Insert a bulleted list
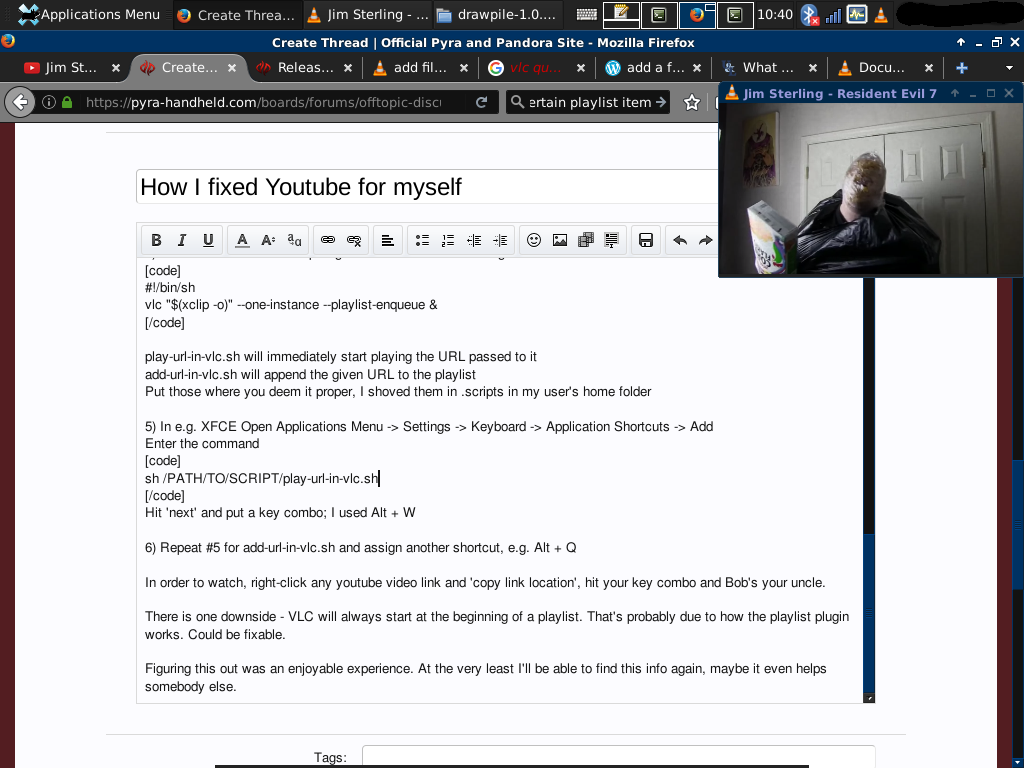The width and height of the screenshot is (1024, 768). (x=422, y=240)
